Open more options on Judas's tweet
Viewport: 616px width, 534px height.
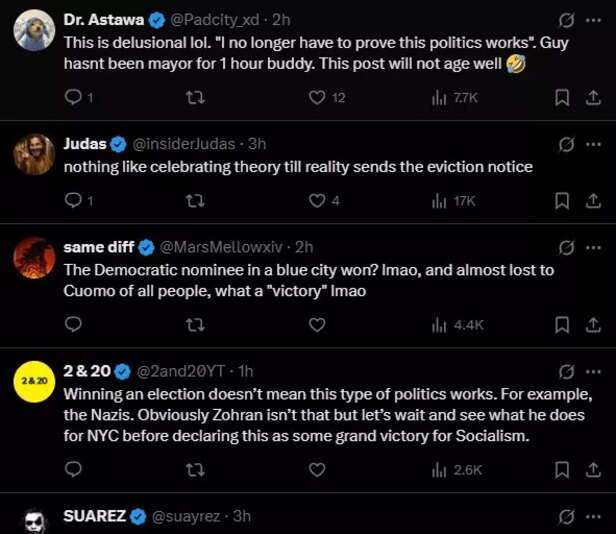pyautogui.click(x=593, y=144)
